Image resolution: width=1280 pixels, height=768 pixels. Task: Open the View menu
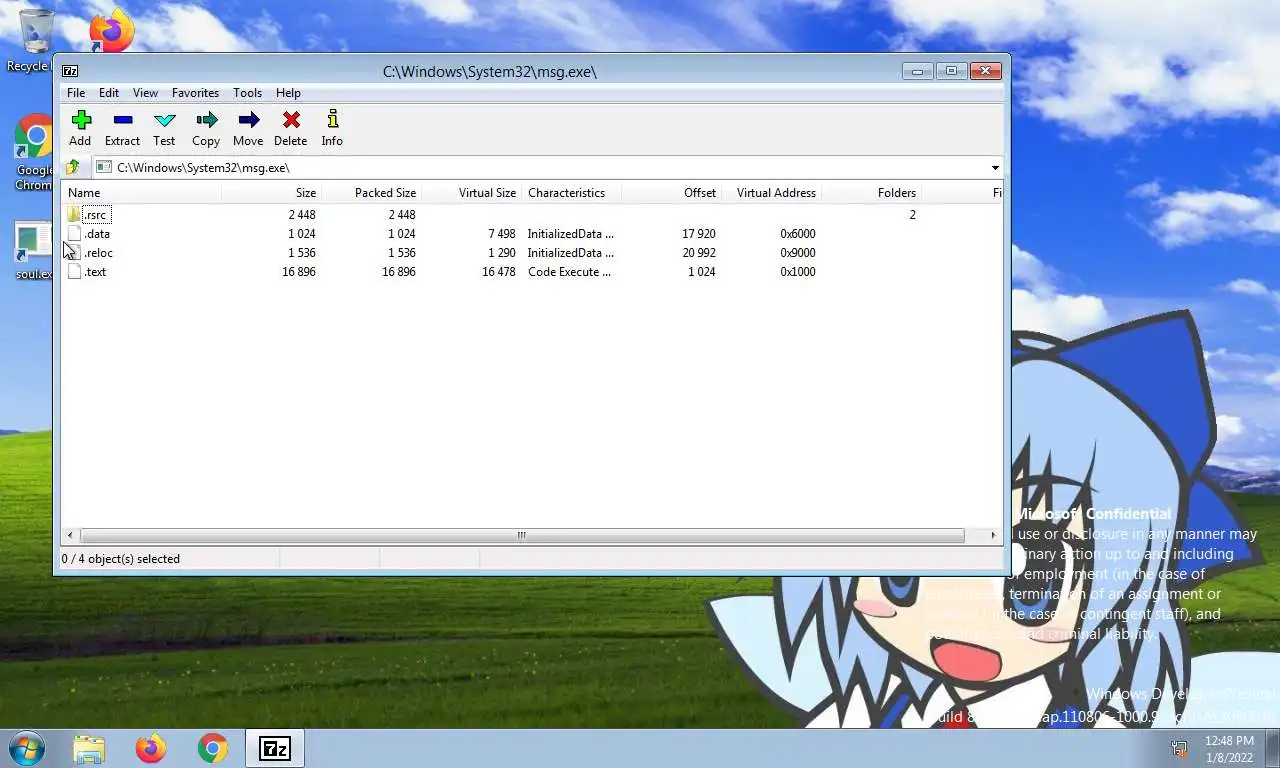[x=145, y=93]
